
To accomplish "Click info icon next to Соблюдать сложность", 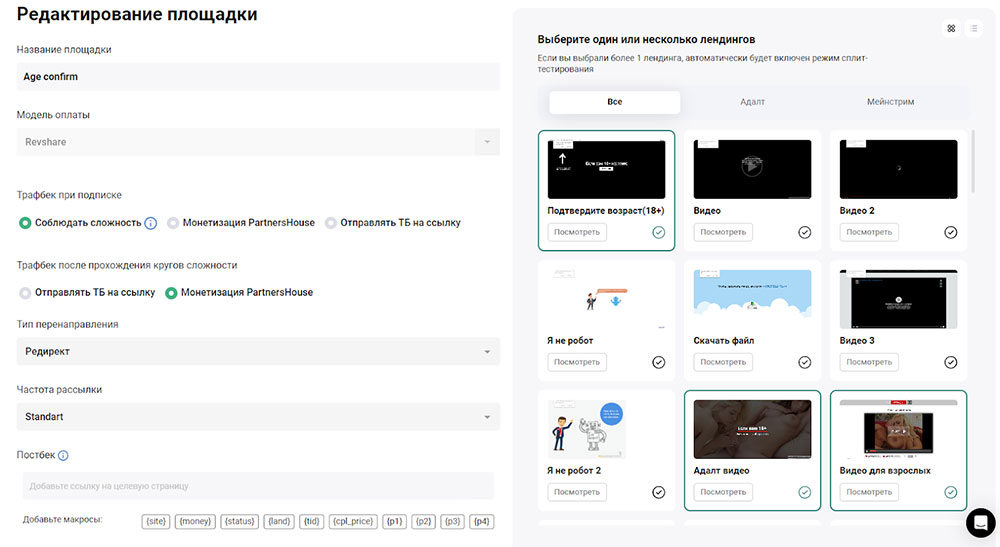I will tap(151, 223).
